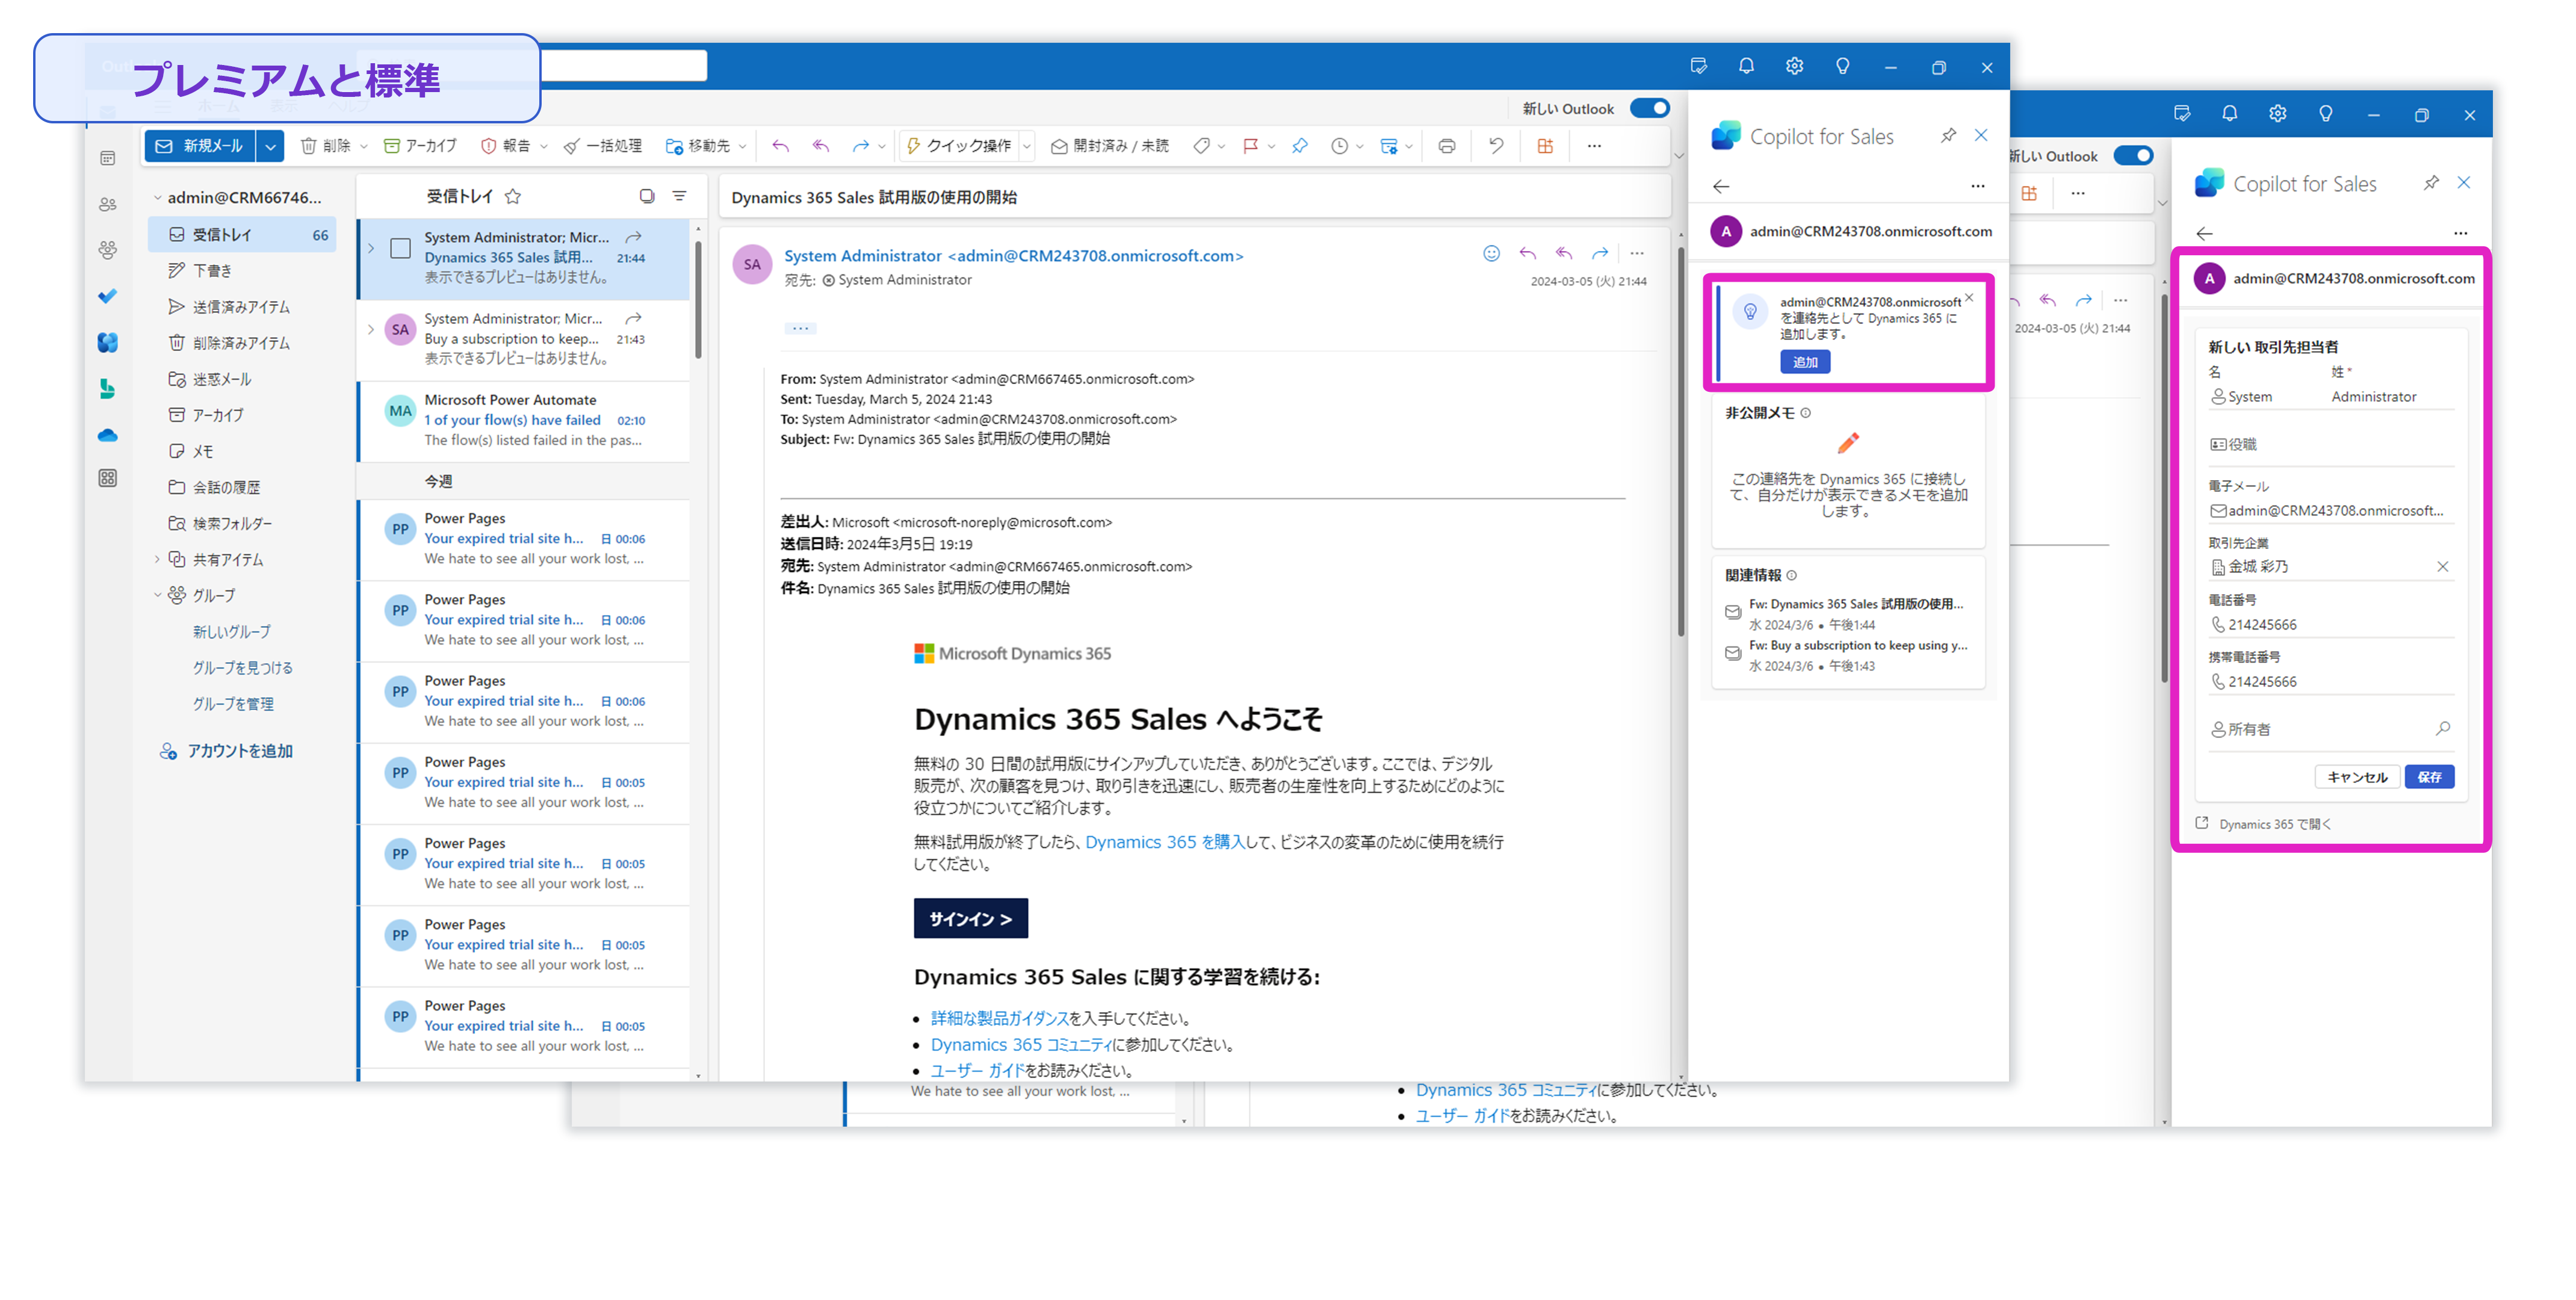The width and height of the screenshot is (2576, 1300).
Task: Click the forward arrow in the toolbar
Action: click(861, 146)
